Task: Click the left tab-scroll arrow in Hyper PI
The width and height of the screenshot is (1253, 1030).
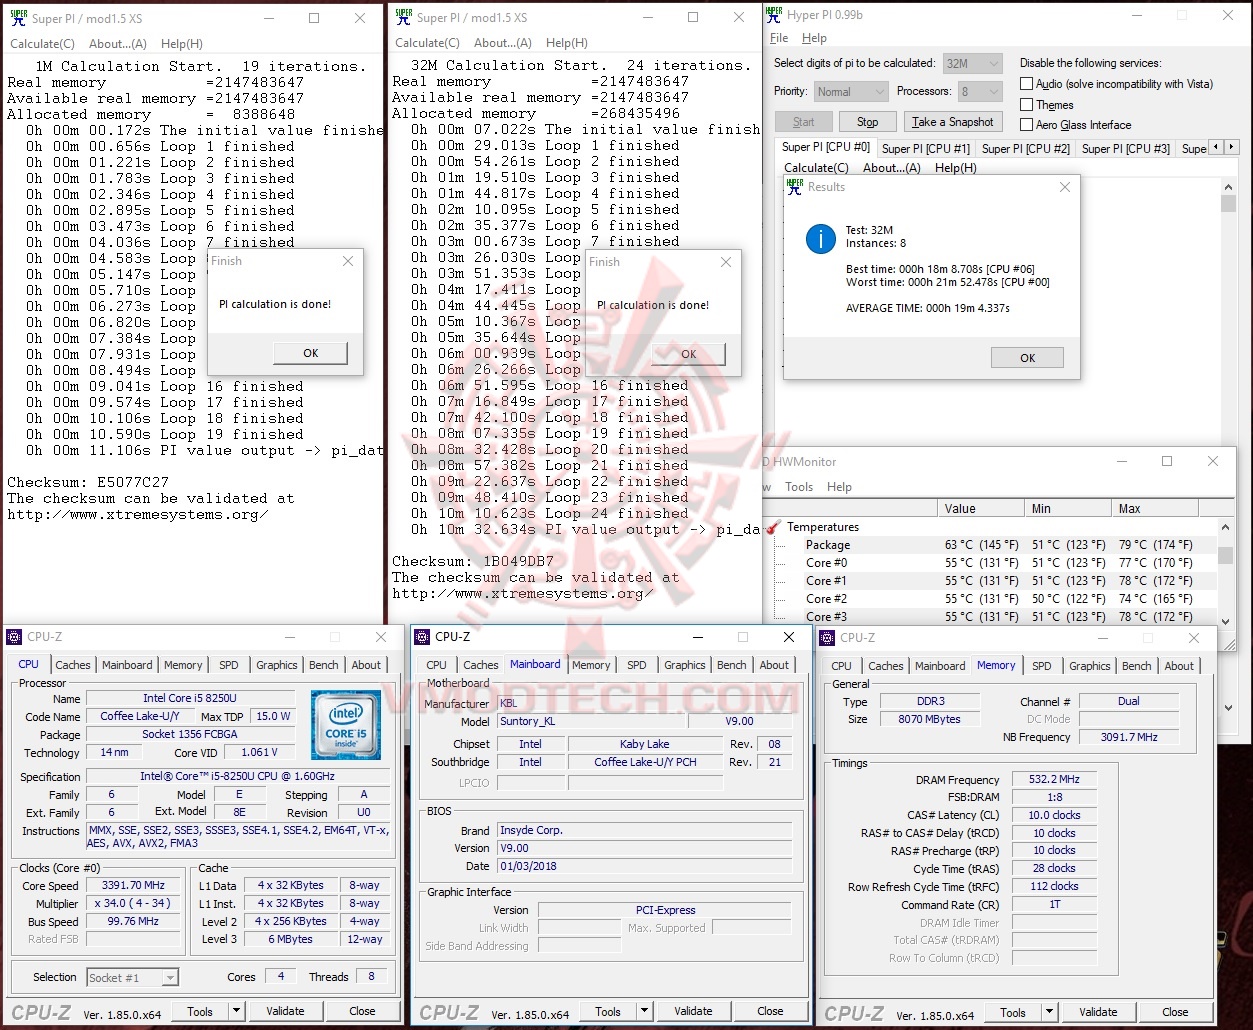Action: pos(1216,147)
